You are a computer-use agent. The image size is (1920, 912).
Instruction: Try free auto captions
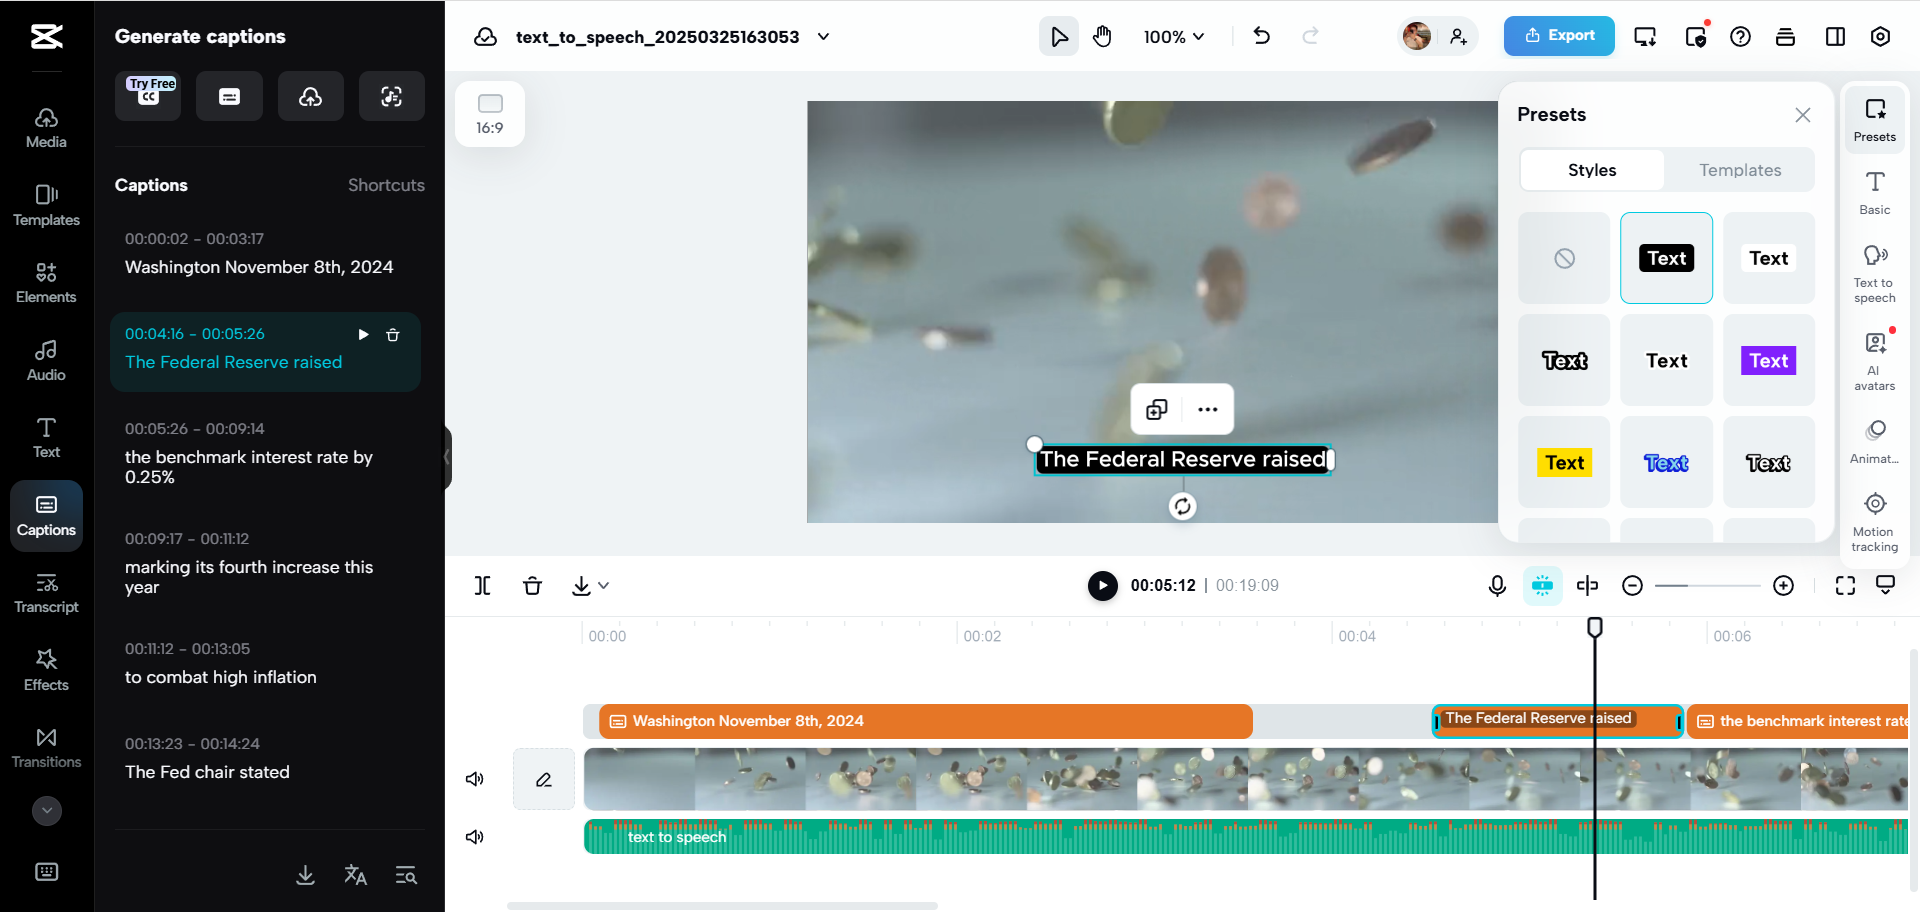pyautogui.click(x=148, y=95)
